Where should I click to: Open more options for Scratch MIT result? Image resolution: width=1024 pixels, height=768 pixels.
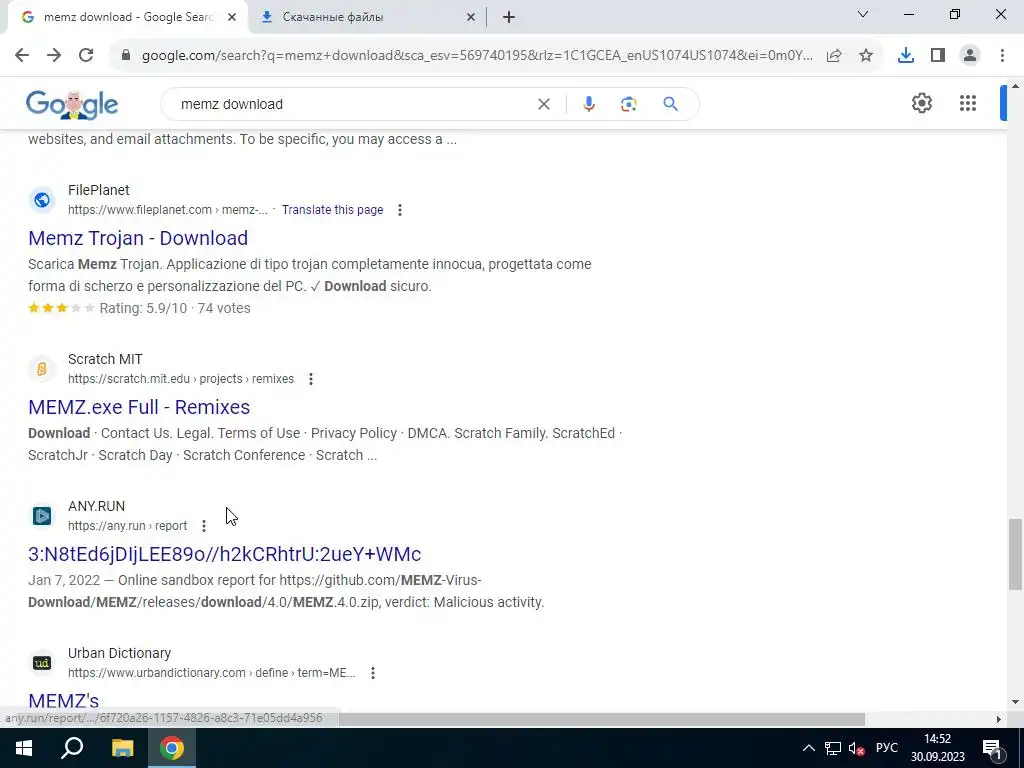(x=311, y=379)
